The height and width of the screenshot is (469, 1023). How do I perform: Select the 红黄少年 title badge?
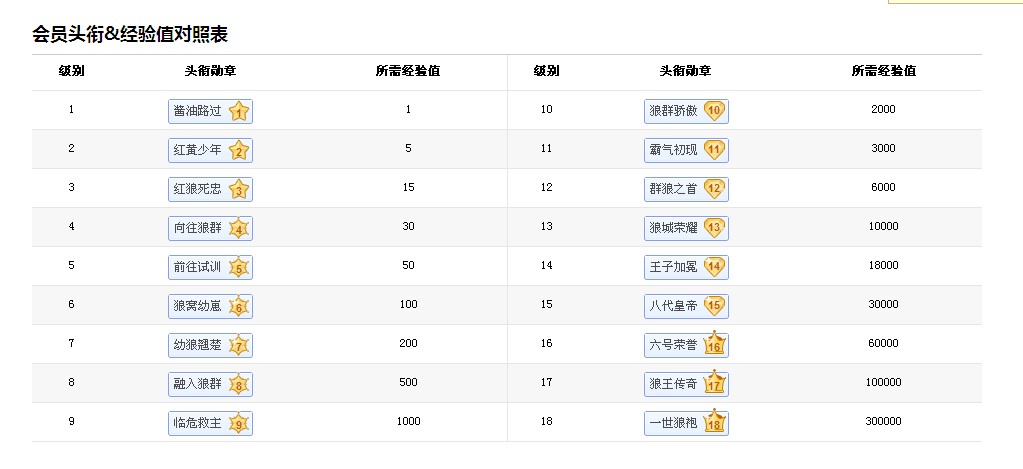(x=210, y=151)
